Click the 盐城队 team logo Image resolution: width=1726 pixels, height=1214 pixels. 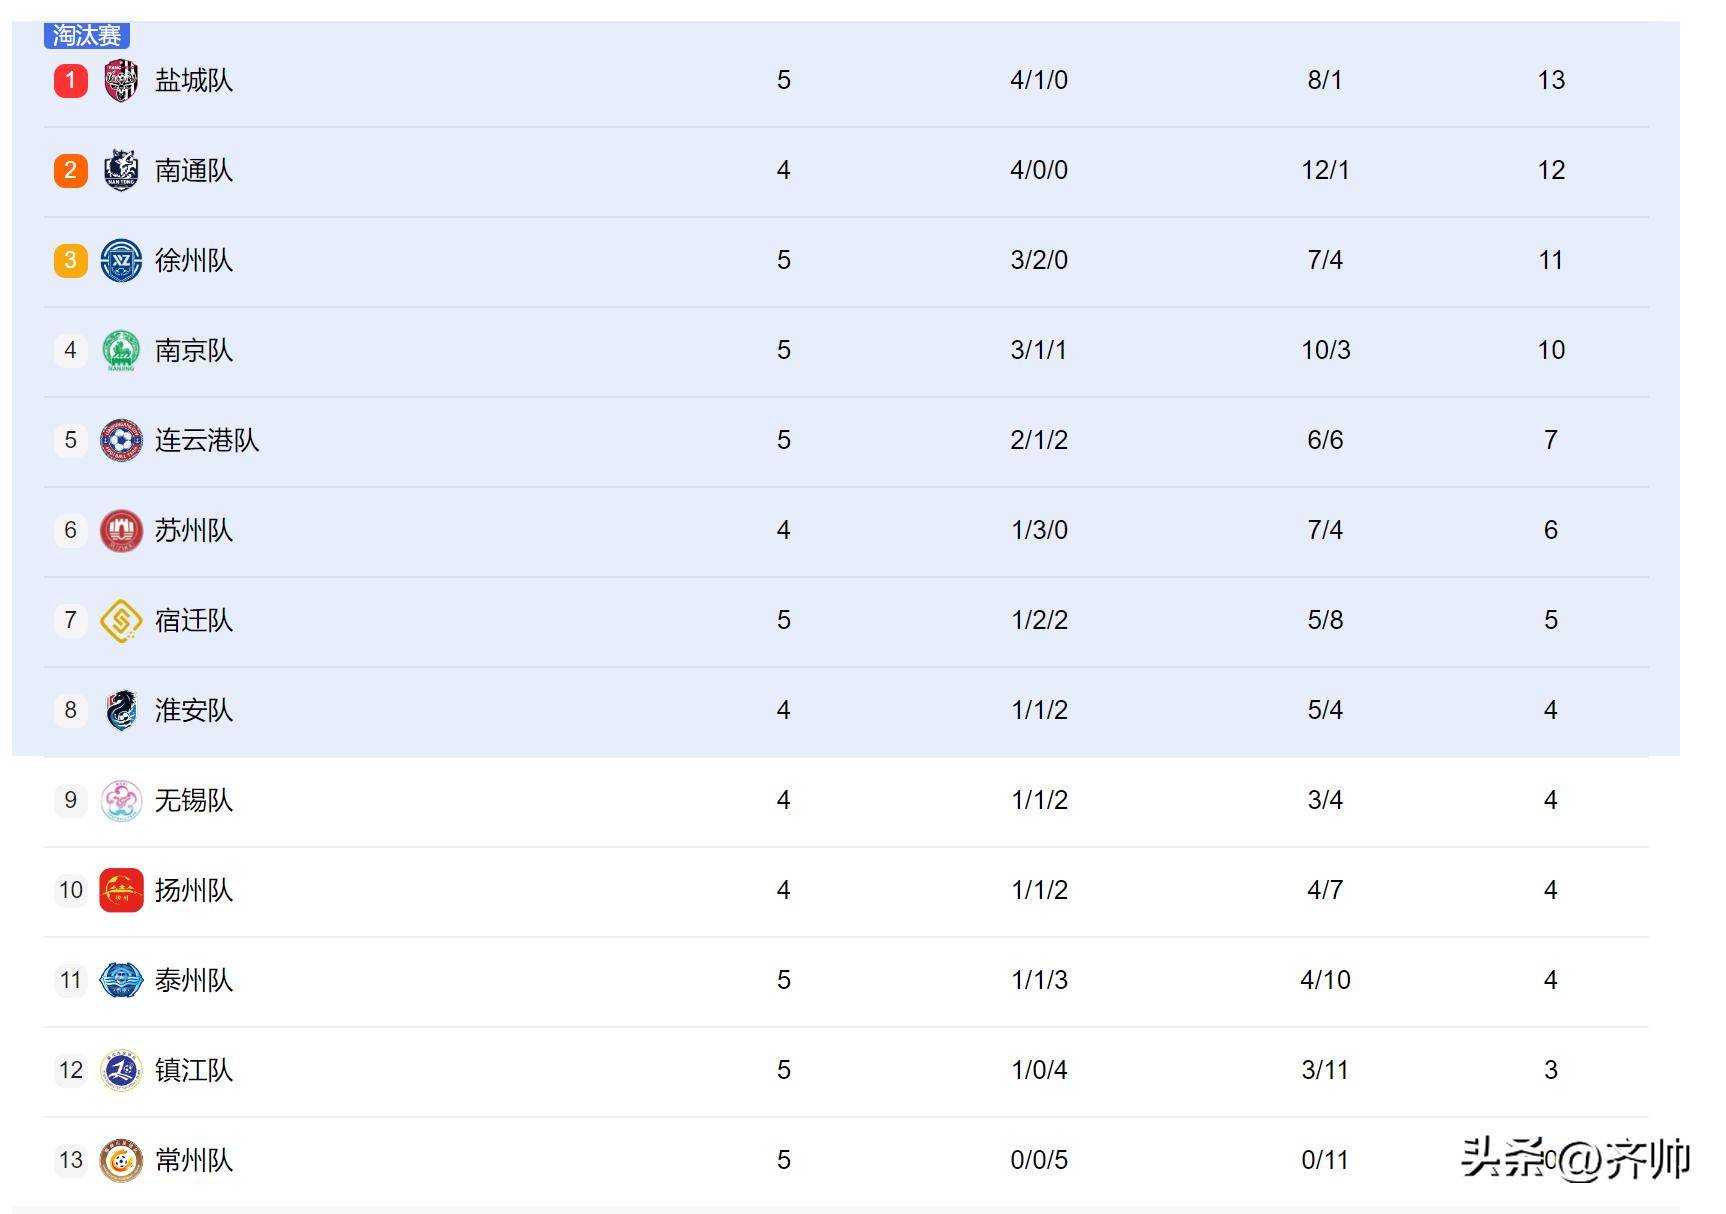tap(121, 80)
